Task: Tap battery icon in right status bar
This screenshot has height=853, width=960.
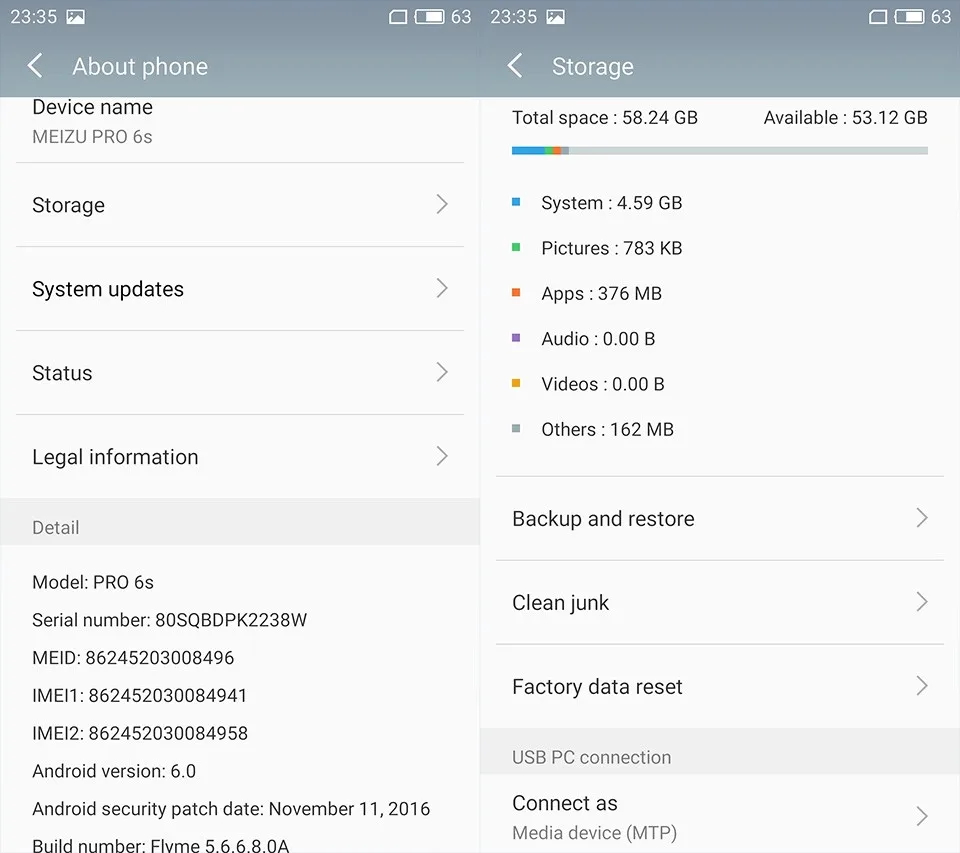Action: click(909, 17)
